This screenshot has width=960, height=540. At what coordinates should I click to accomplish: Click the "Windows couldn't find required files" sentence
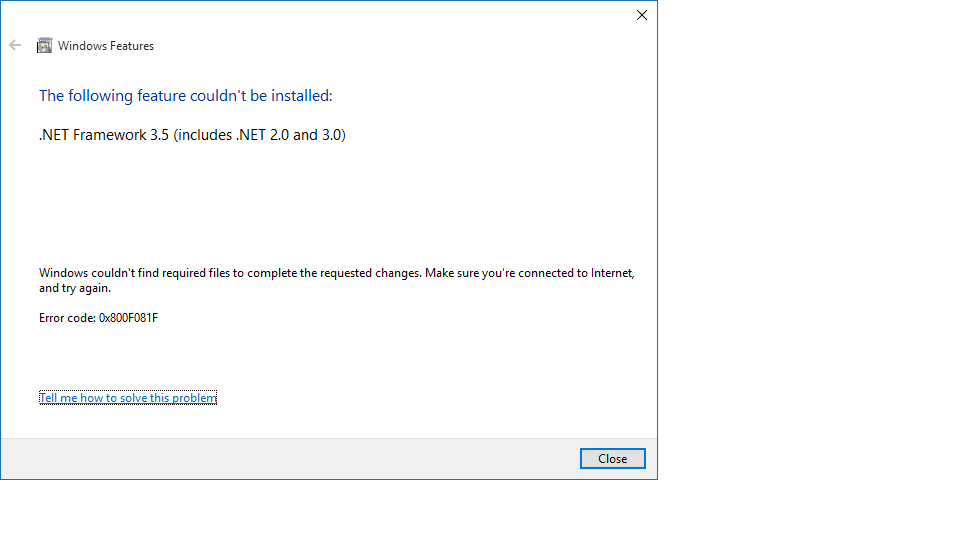coord(230,273)
